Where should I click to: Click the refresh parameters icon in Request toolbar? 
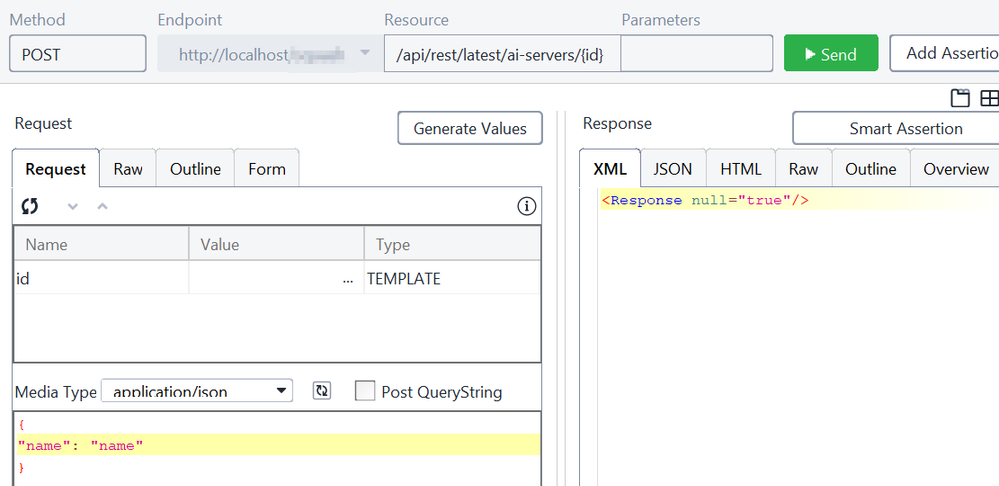pyautogui.click(x=30, y=206)
